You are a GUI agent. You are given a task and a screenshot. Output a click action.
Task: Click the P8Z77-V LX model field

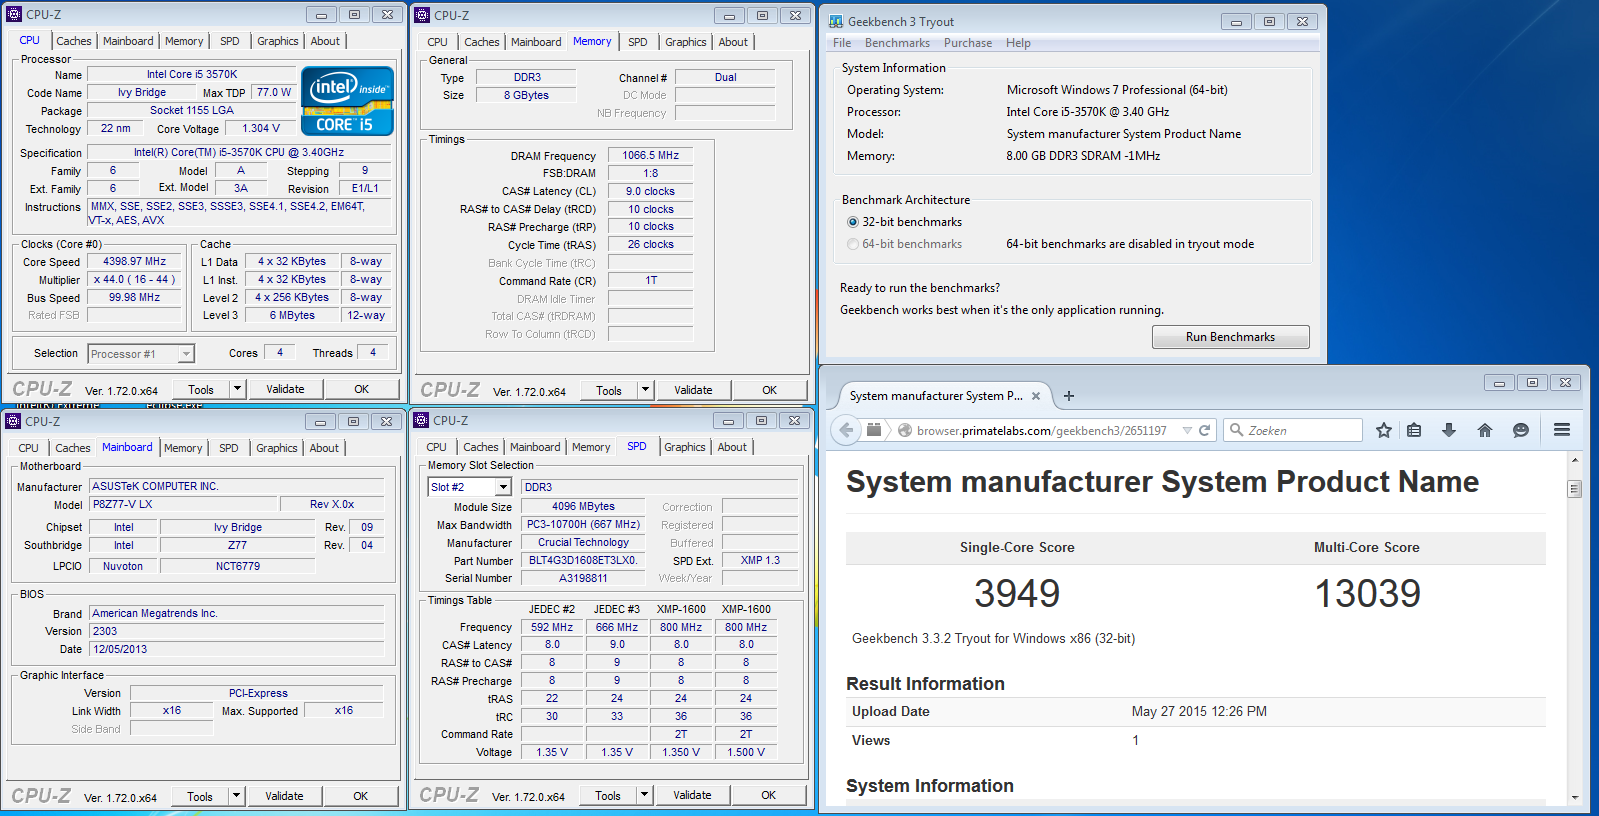(184, 504)
